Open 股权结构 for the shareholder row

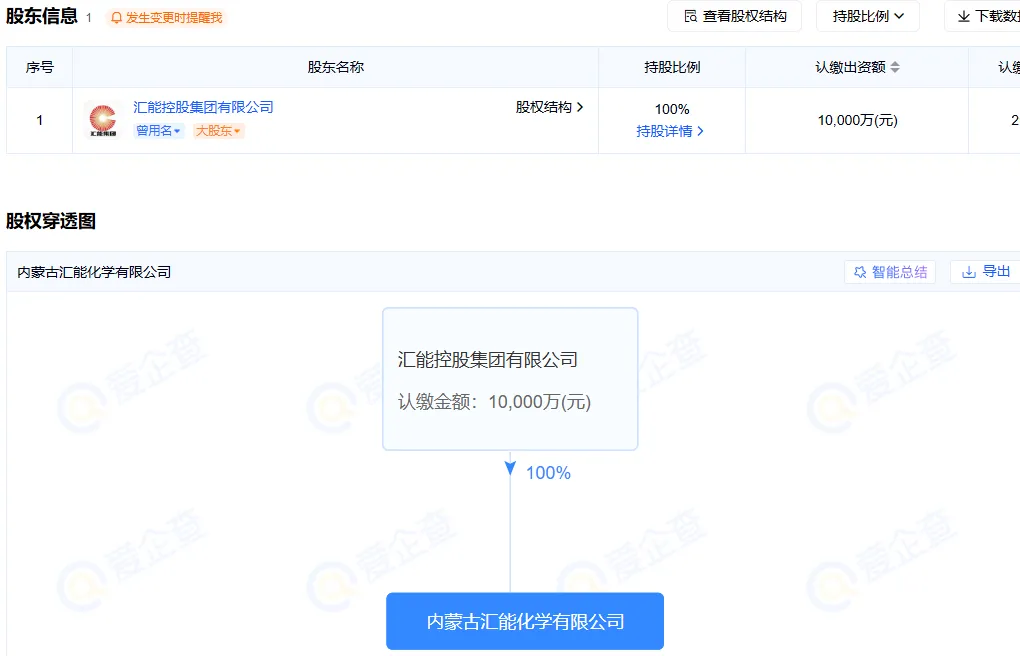549,107
